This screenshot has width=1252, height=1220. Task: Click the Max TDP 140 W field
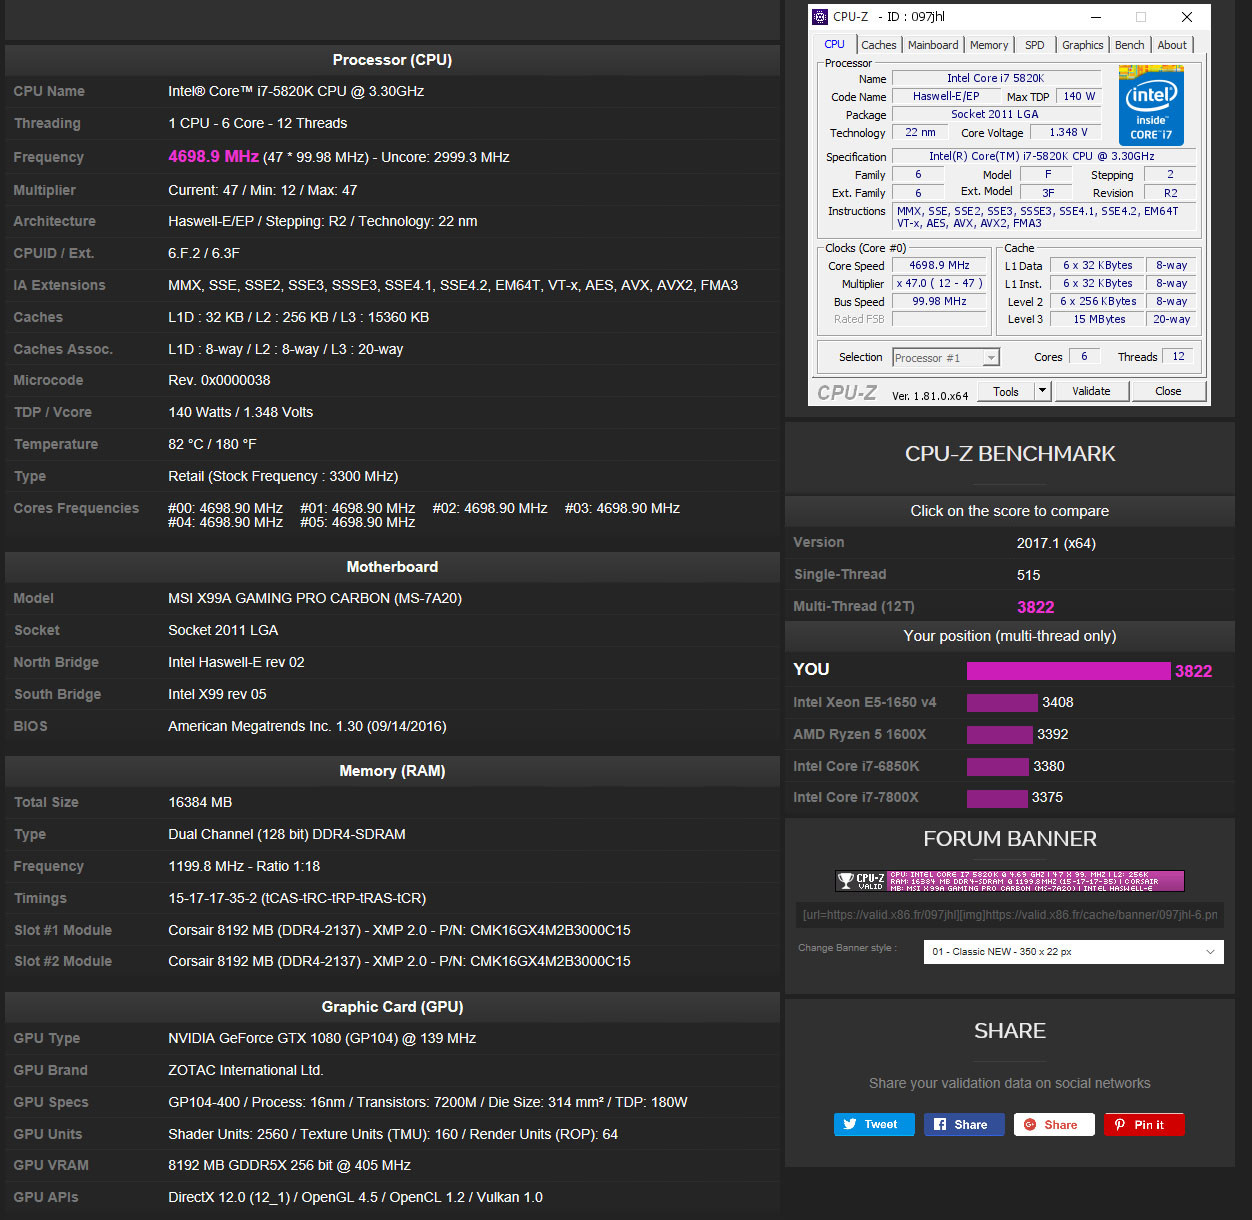pyautogui.click(x=1079, y=96)
